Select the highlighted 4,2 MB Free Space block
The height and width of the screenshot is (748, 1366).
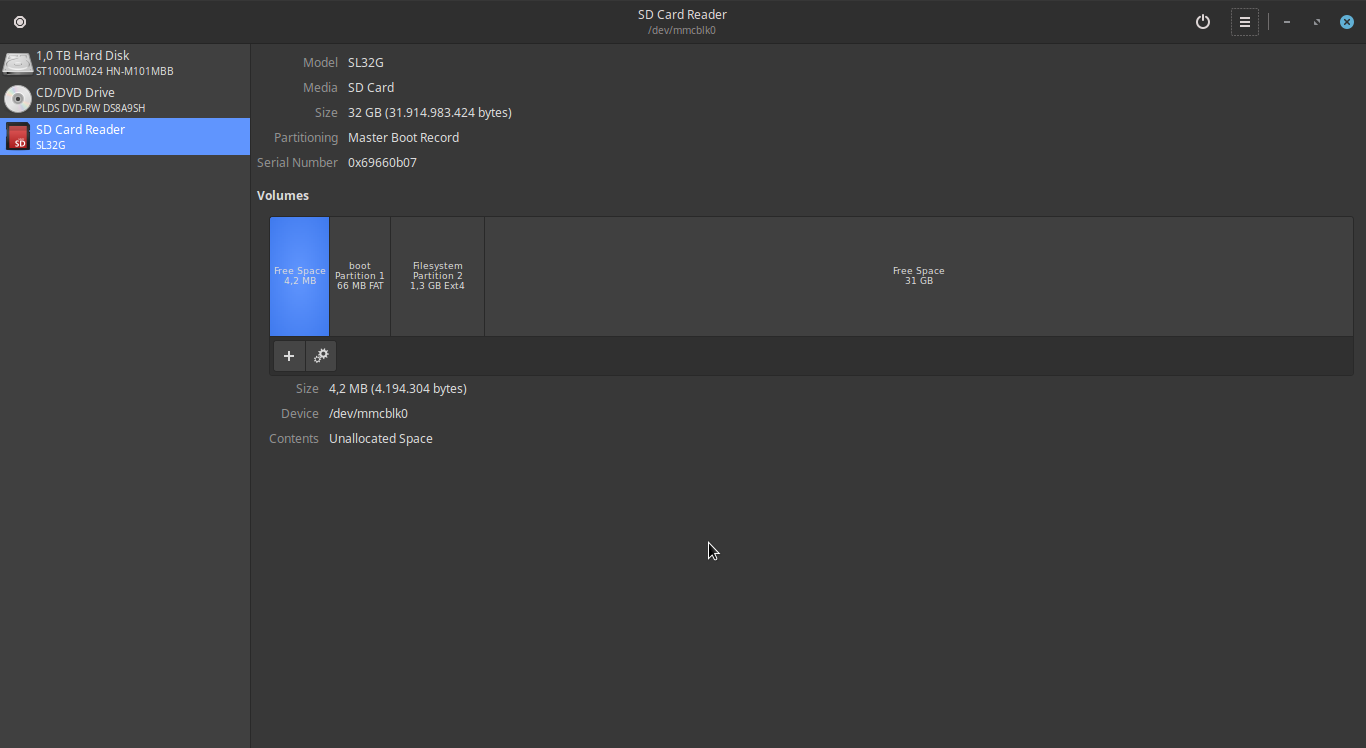(x=299, y=276)
